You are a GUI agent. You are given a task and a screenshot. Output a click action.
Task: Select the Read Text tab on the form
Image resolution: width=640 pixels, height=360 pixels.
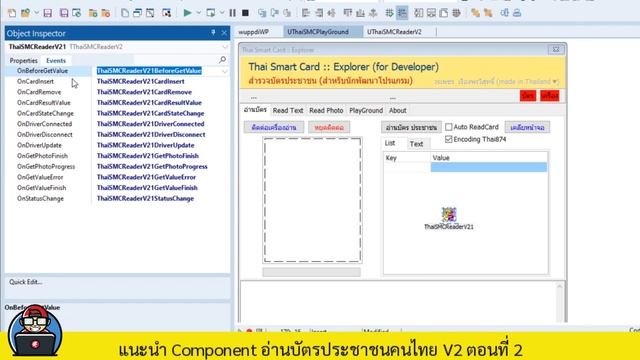[288, 110]
